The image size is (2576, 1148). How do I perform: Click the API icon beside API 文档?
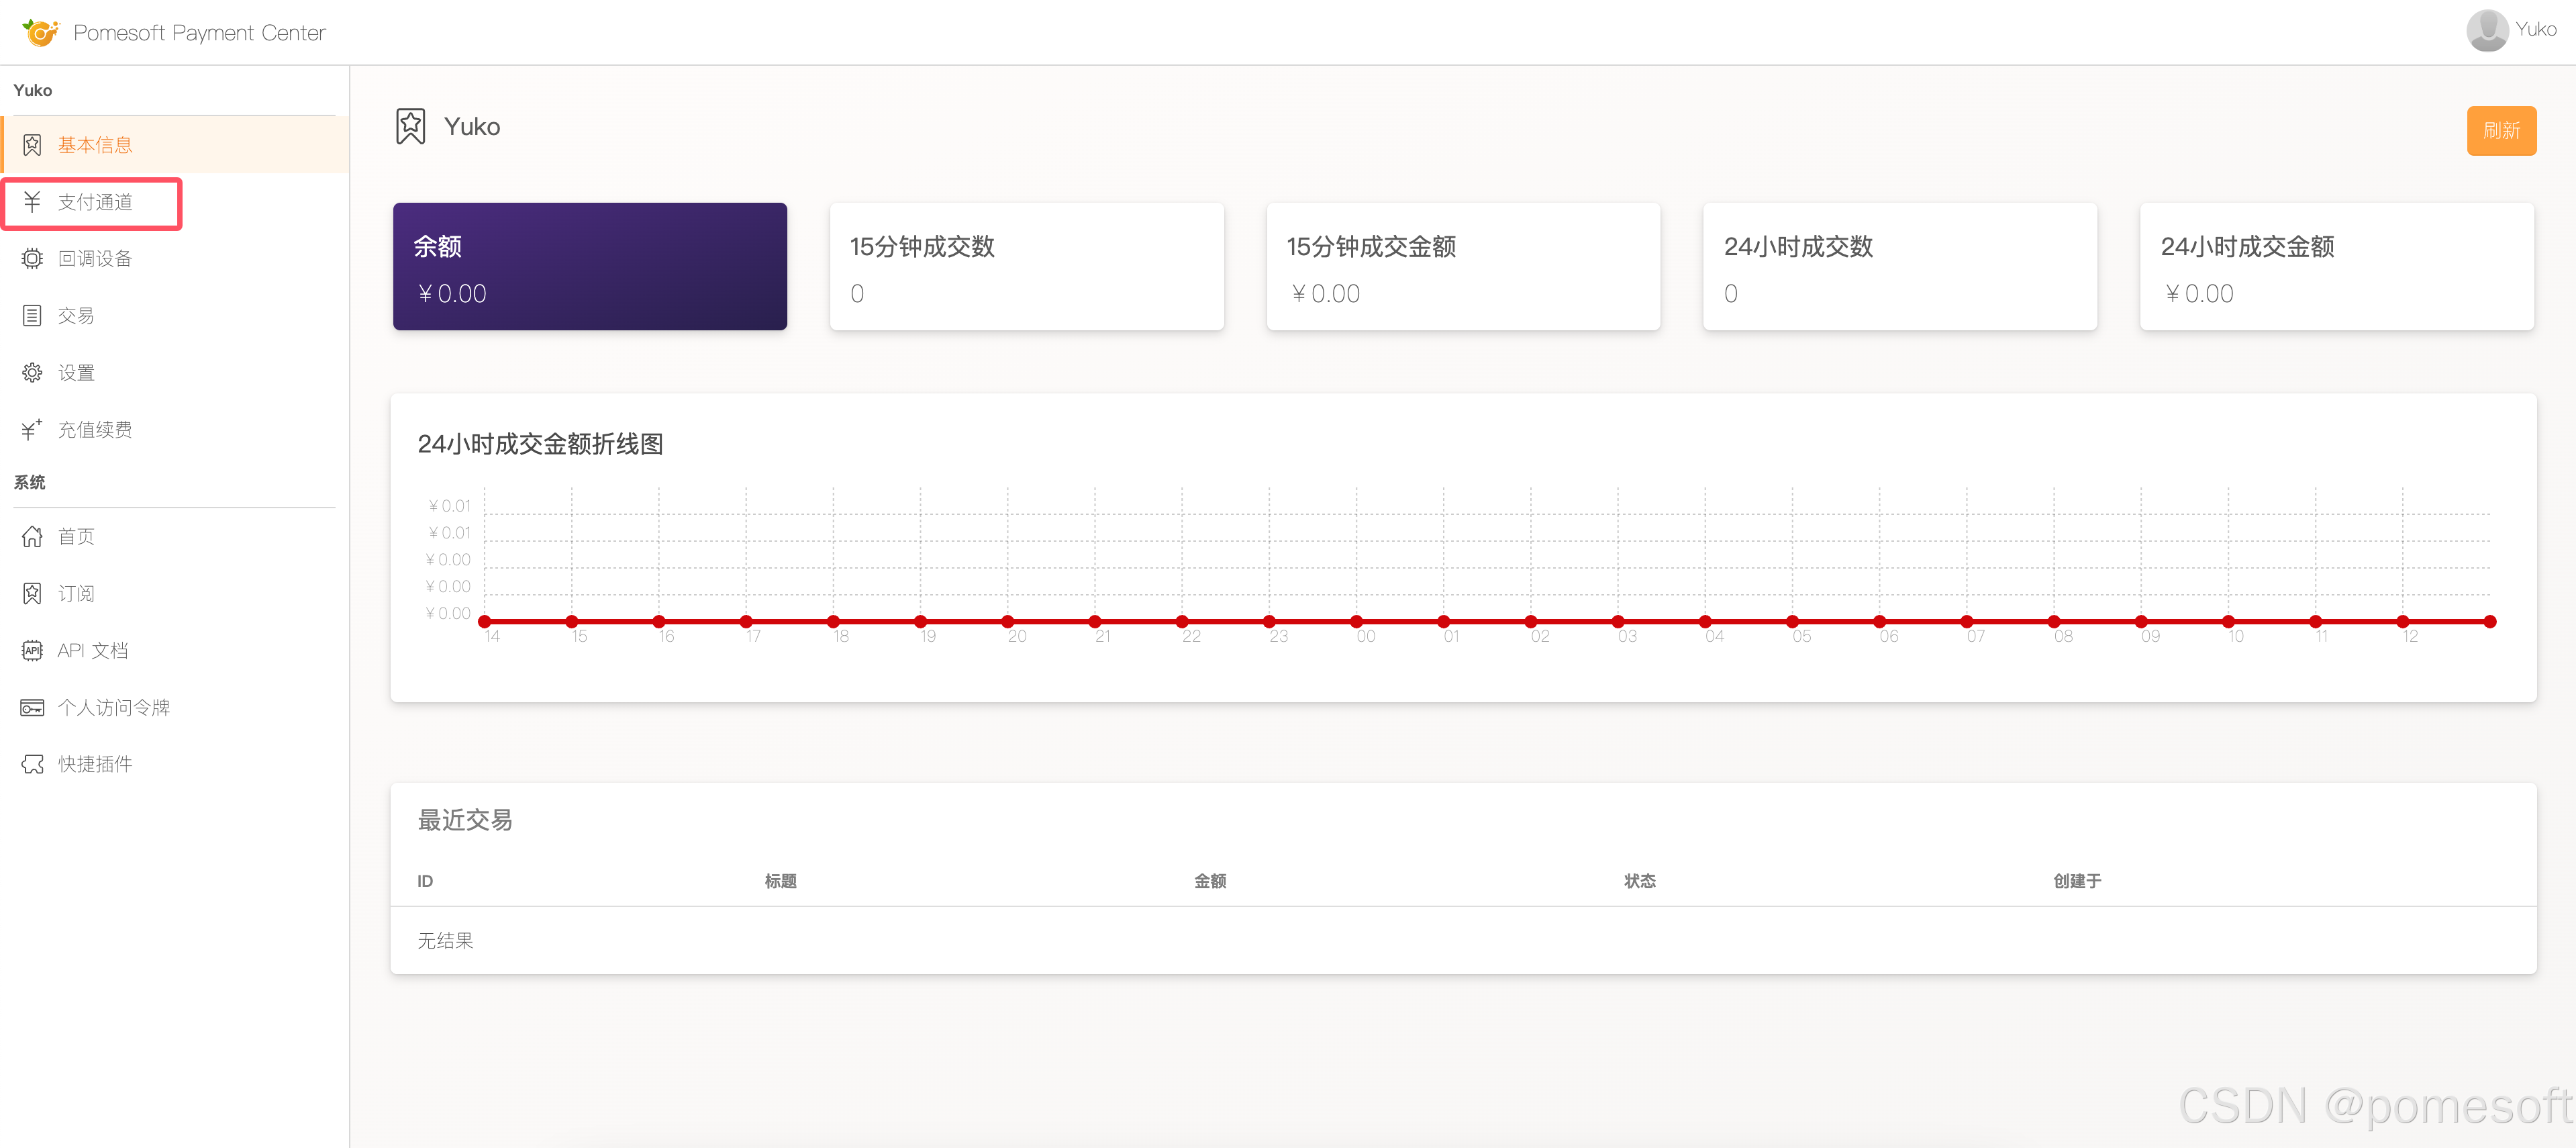click(x=32, y=651)
